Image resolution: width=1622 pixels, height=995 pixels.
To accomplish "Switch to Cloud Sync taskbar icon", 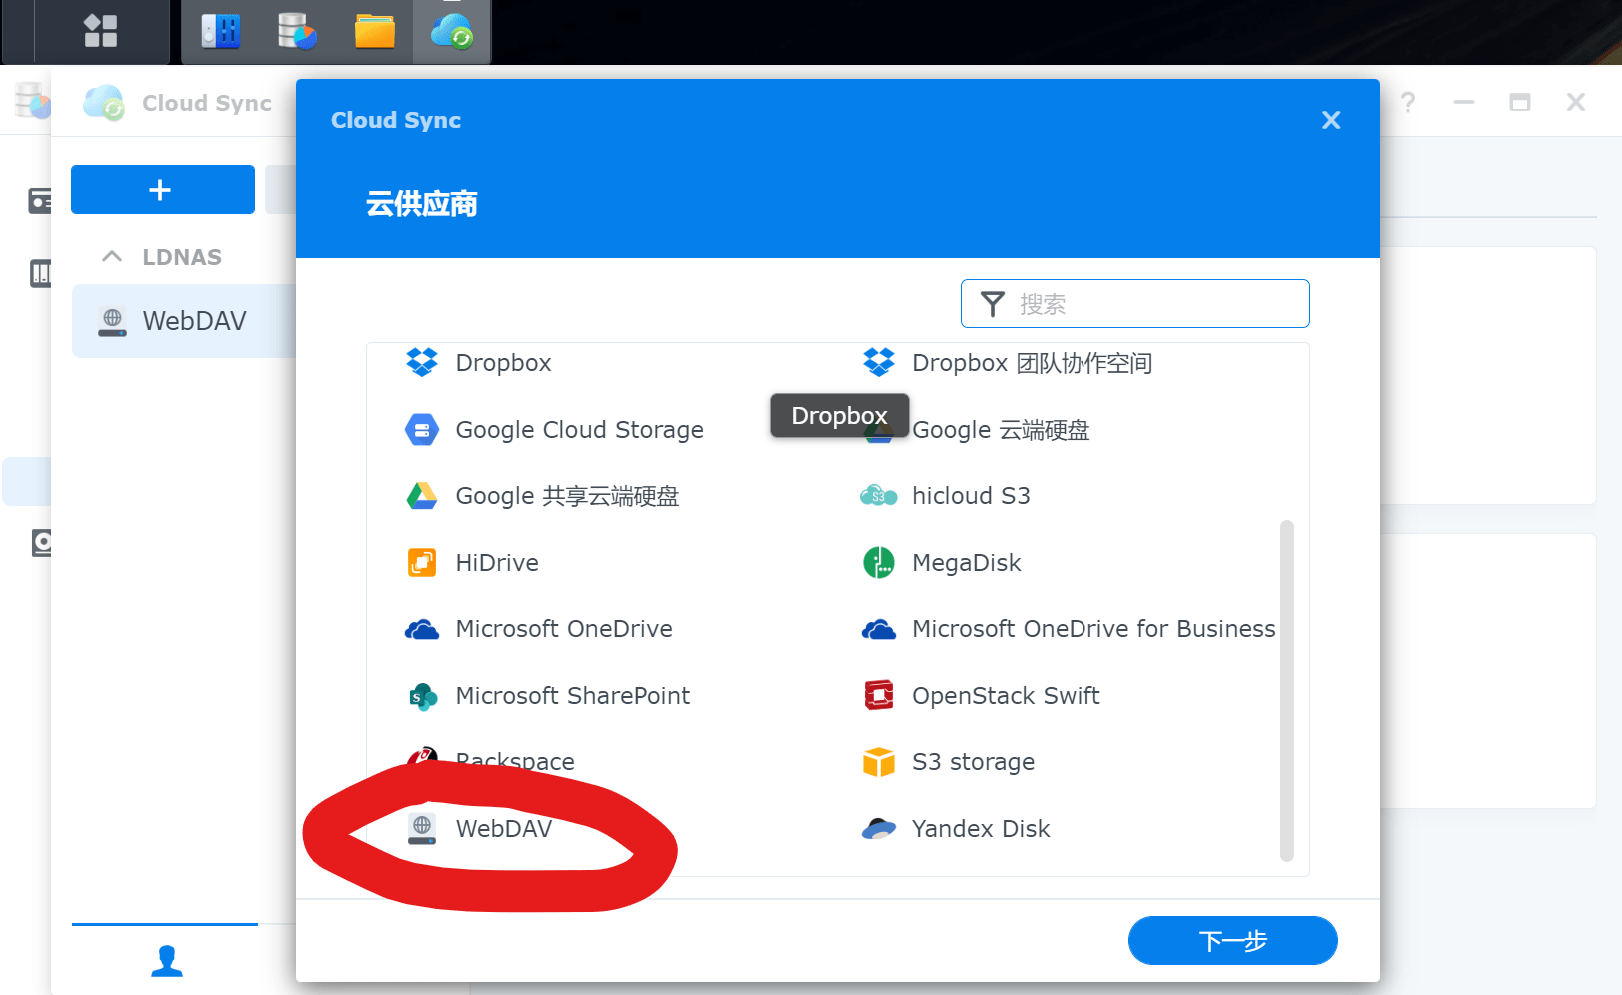I will tap(452, 31).
